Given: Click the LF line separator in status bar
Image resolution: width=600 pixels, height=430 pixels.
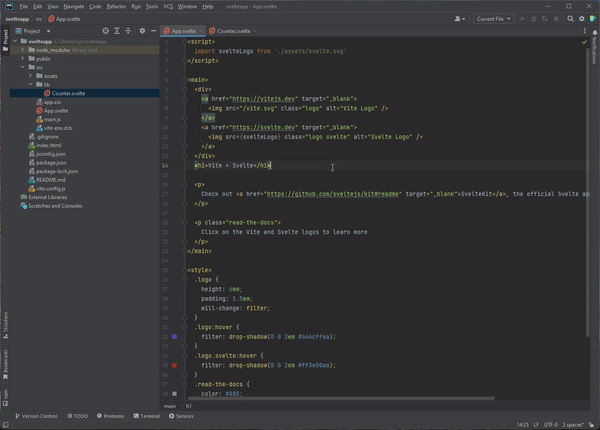Looking at the screenshot, I should click(x=536, y=425).
